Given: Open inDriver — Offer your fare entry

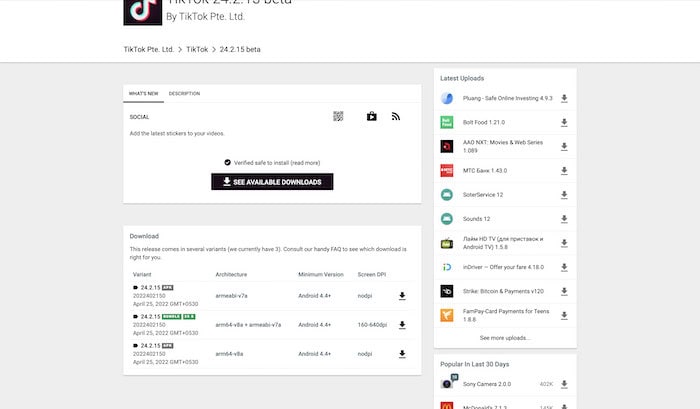Looking at the screenshot, I should coord(503,267).
